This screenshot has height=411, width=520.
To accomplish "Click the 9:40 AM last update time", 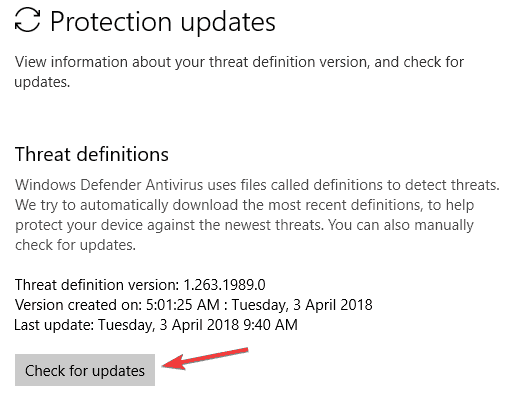I will (x=270, y=325).
